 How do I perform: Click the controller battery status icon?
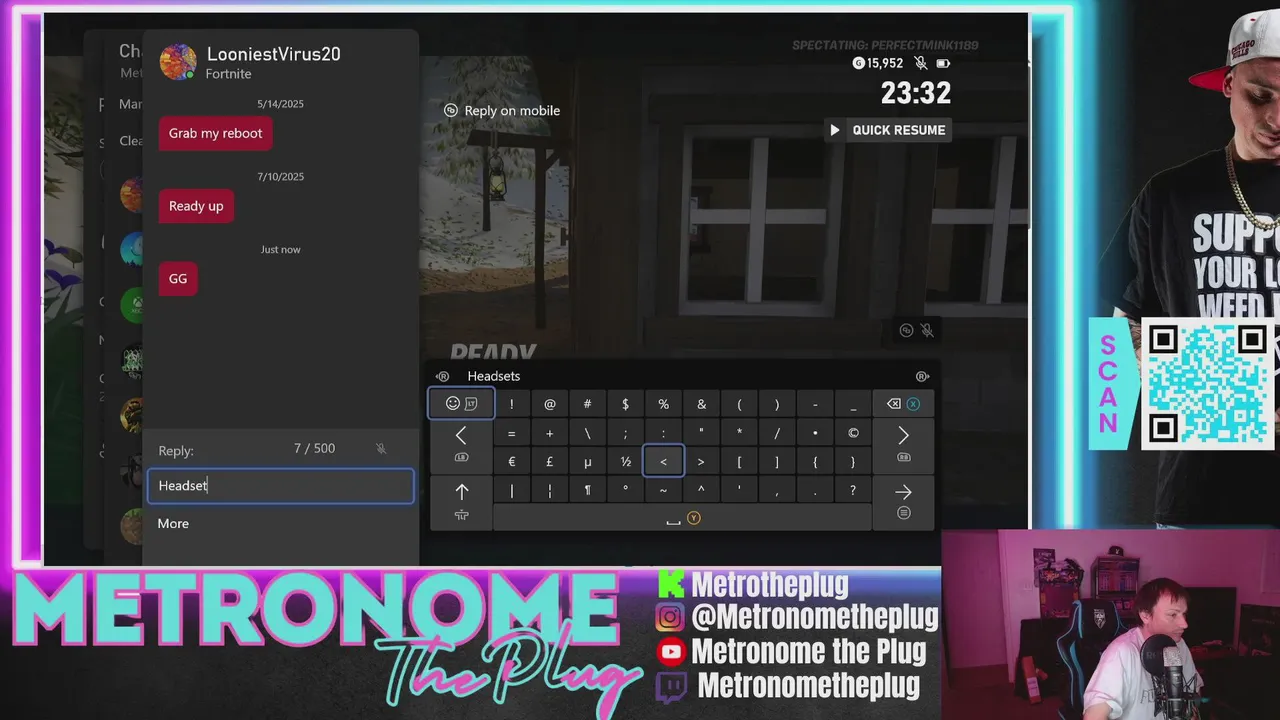pyautogui.click(x=942, y=63)
